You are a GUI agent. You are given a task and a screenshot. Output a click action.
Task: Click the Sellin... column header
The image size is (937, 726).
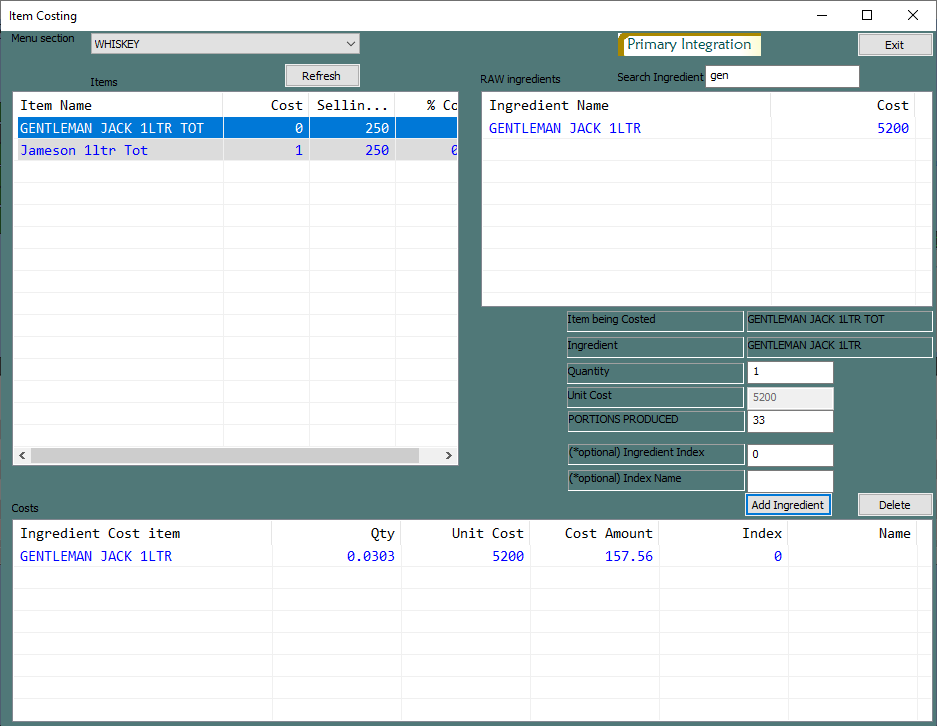click(x=352, y=106)
